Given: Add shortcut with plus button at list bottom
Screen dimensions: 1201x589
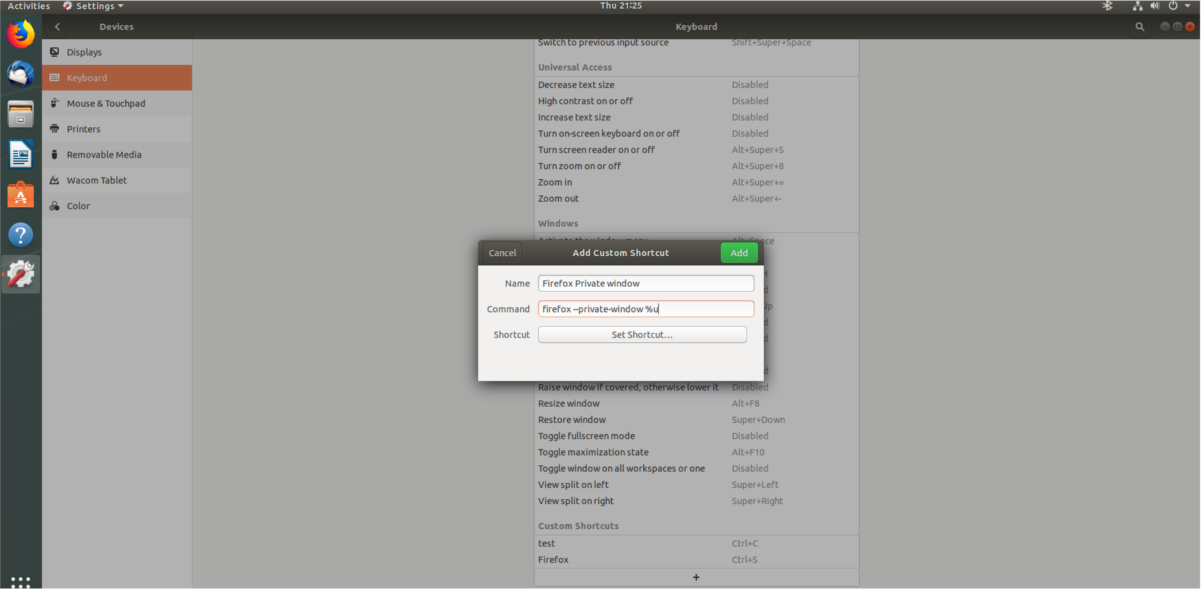Looking at the screenshot, I should tap(696, 577).
